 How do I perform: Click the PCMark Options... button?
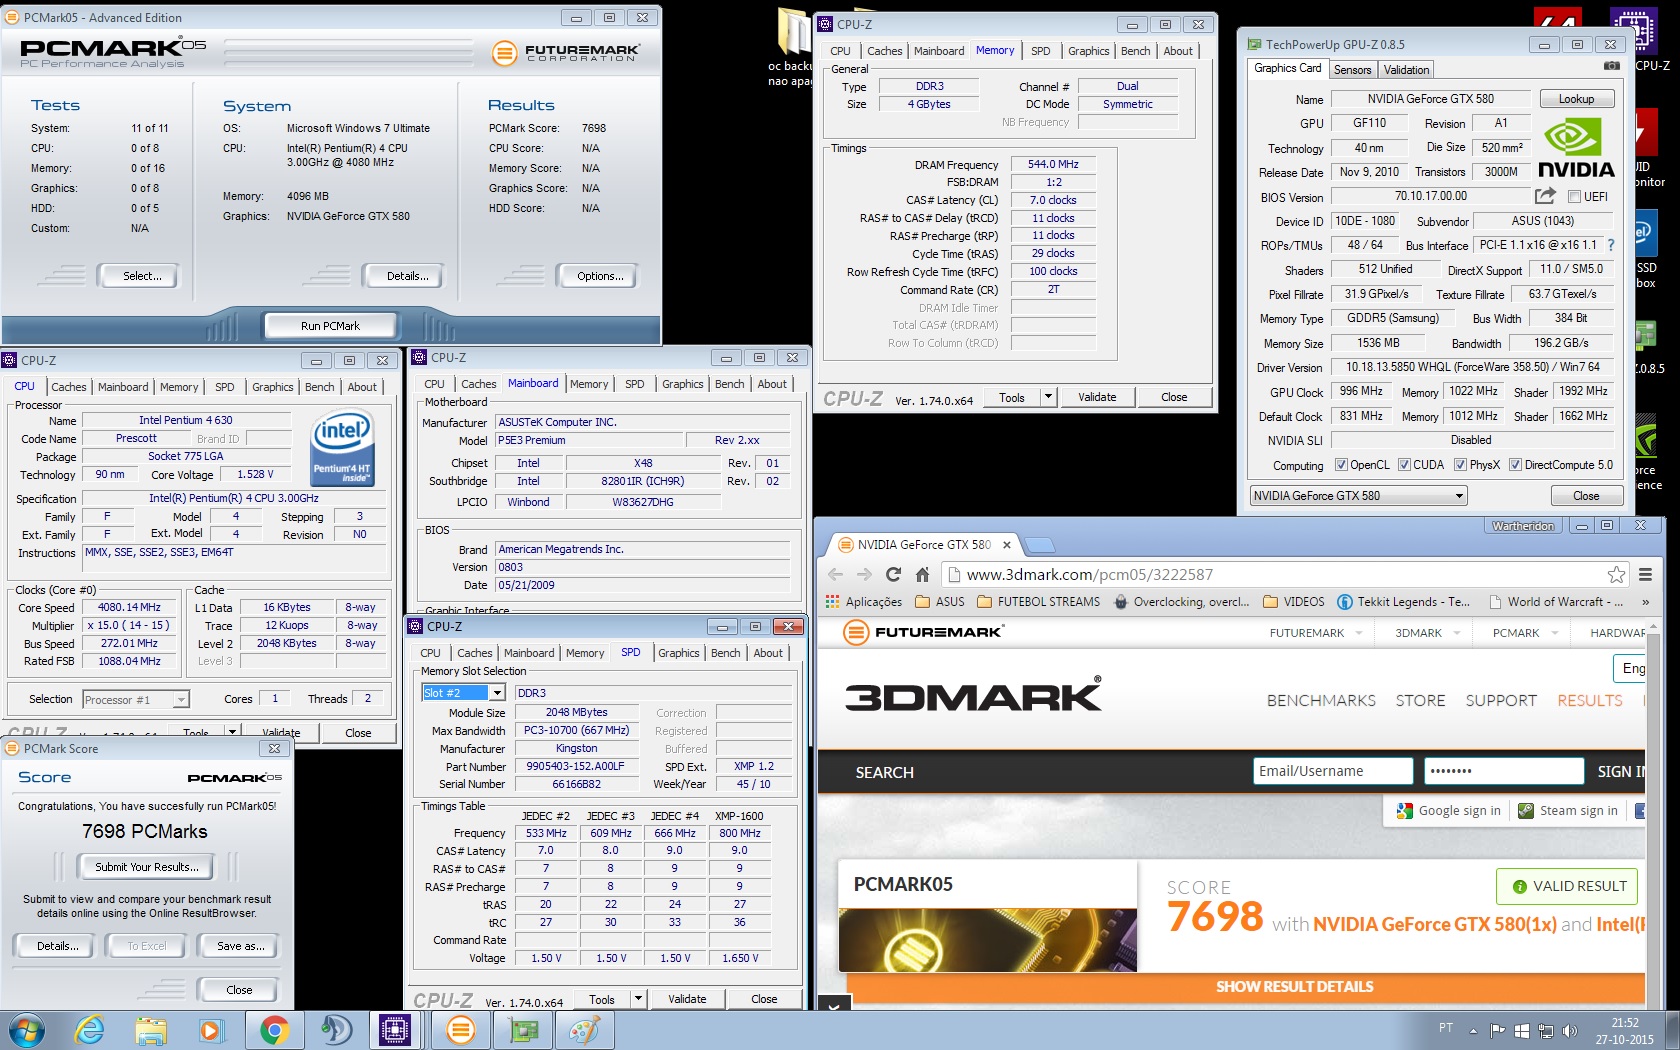pos(599,276)
